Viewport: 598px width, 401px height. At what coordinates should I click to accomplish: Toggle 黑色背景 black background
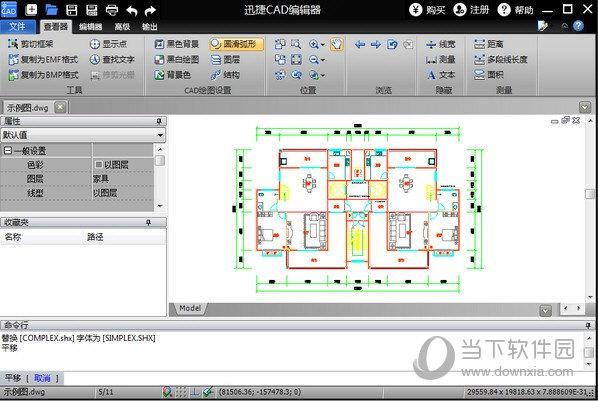point(177,44)
